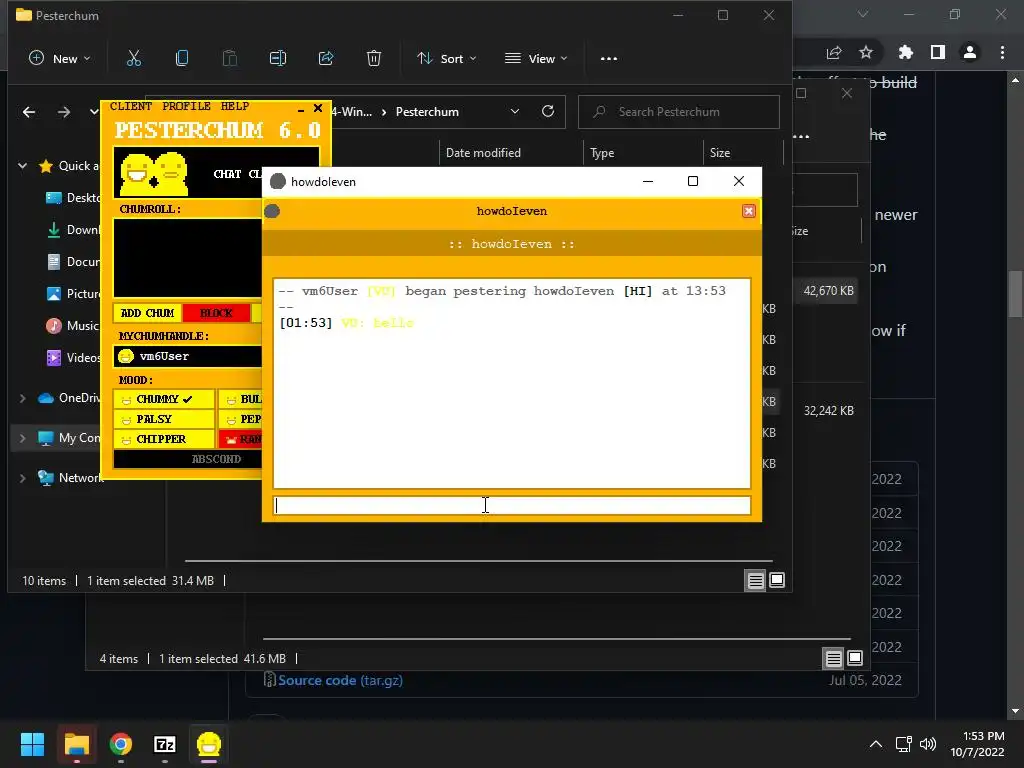This screenshot has height=768, width=1024.
Task: Click the Source code (tar.gz) link
Action: pos(340,680)
